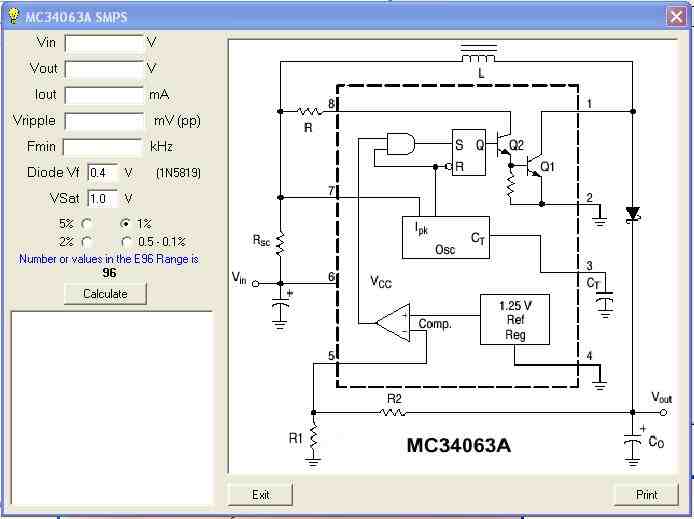The image size is (694, 519).
Task: Click the Vripple mV input field
Action: click(x=105, y=121)
